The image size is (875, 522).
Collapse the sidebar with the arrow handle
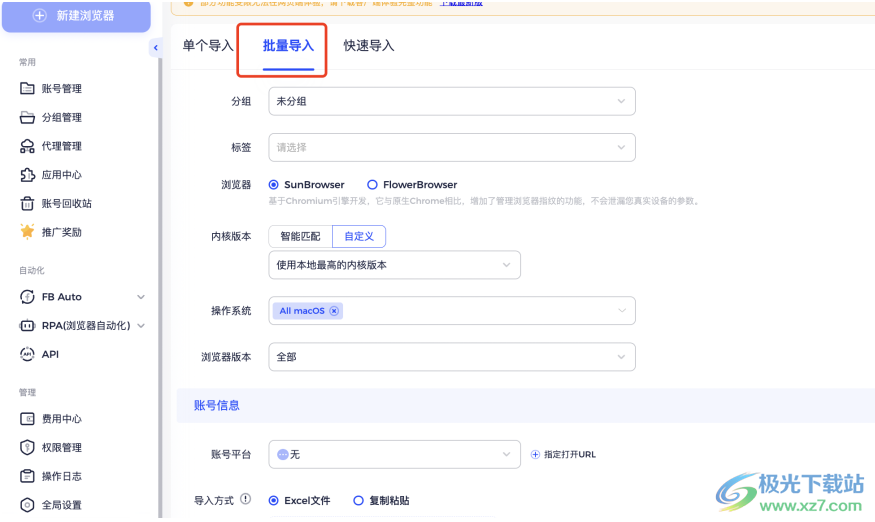tap(156, 48)
